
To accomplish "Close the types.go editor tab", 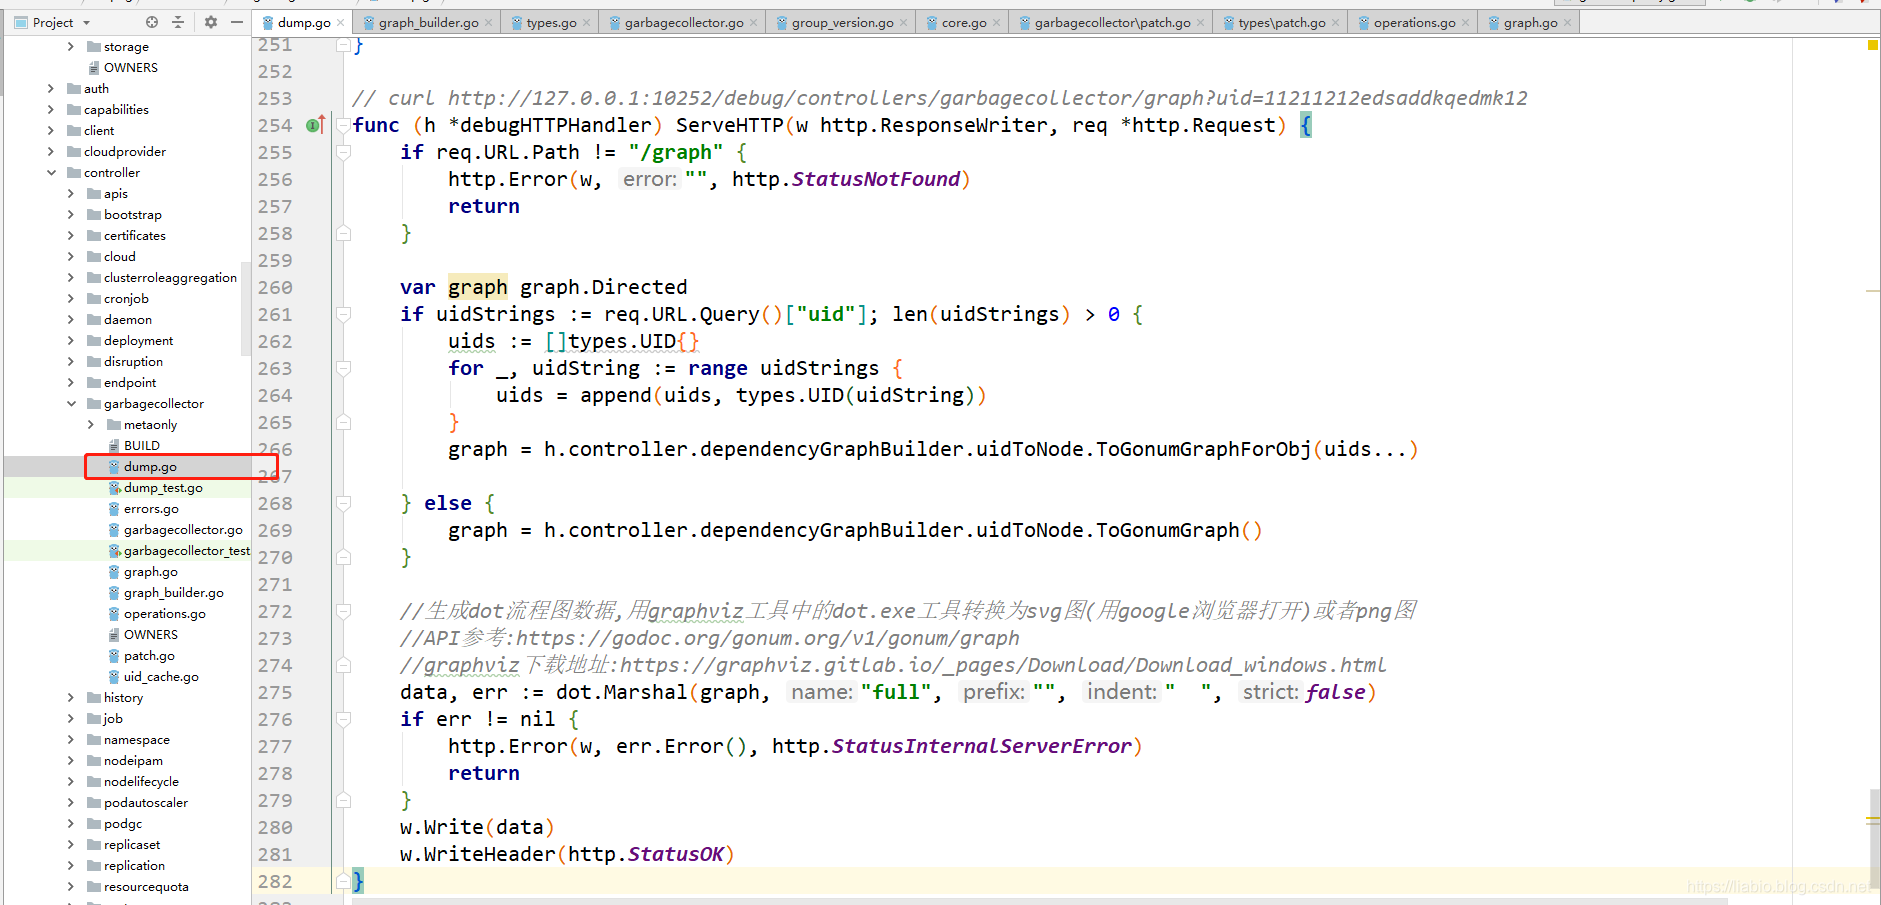I will (x=587, y=23).
